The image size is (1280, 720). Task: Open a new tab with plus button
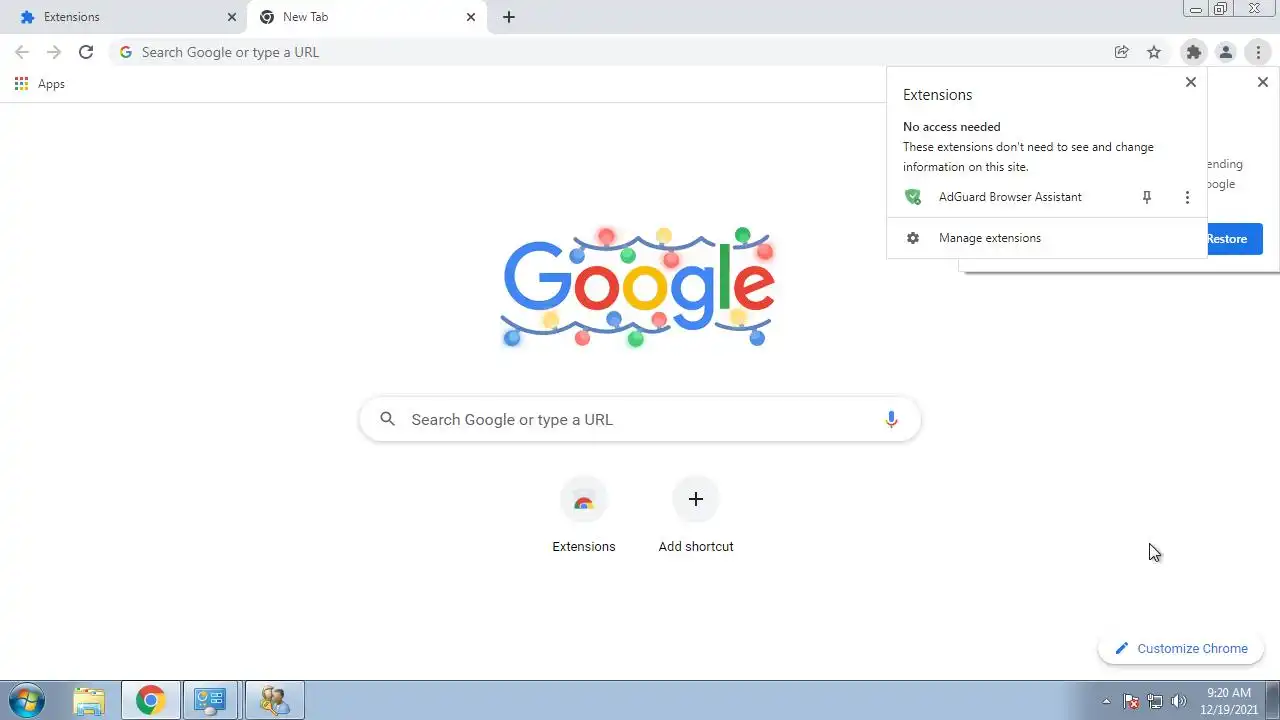(x=508, y=17)
